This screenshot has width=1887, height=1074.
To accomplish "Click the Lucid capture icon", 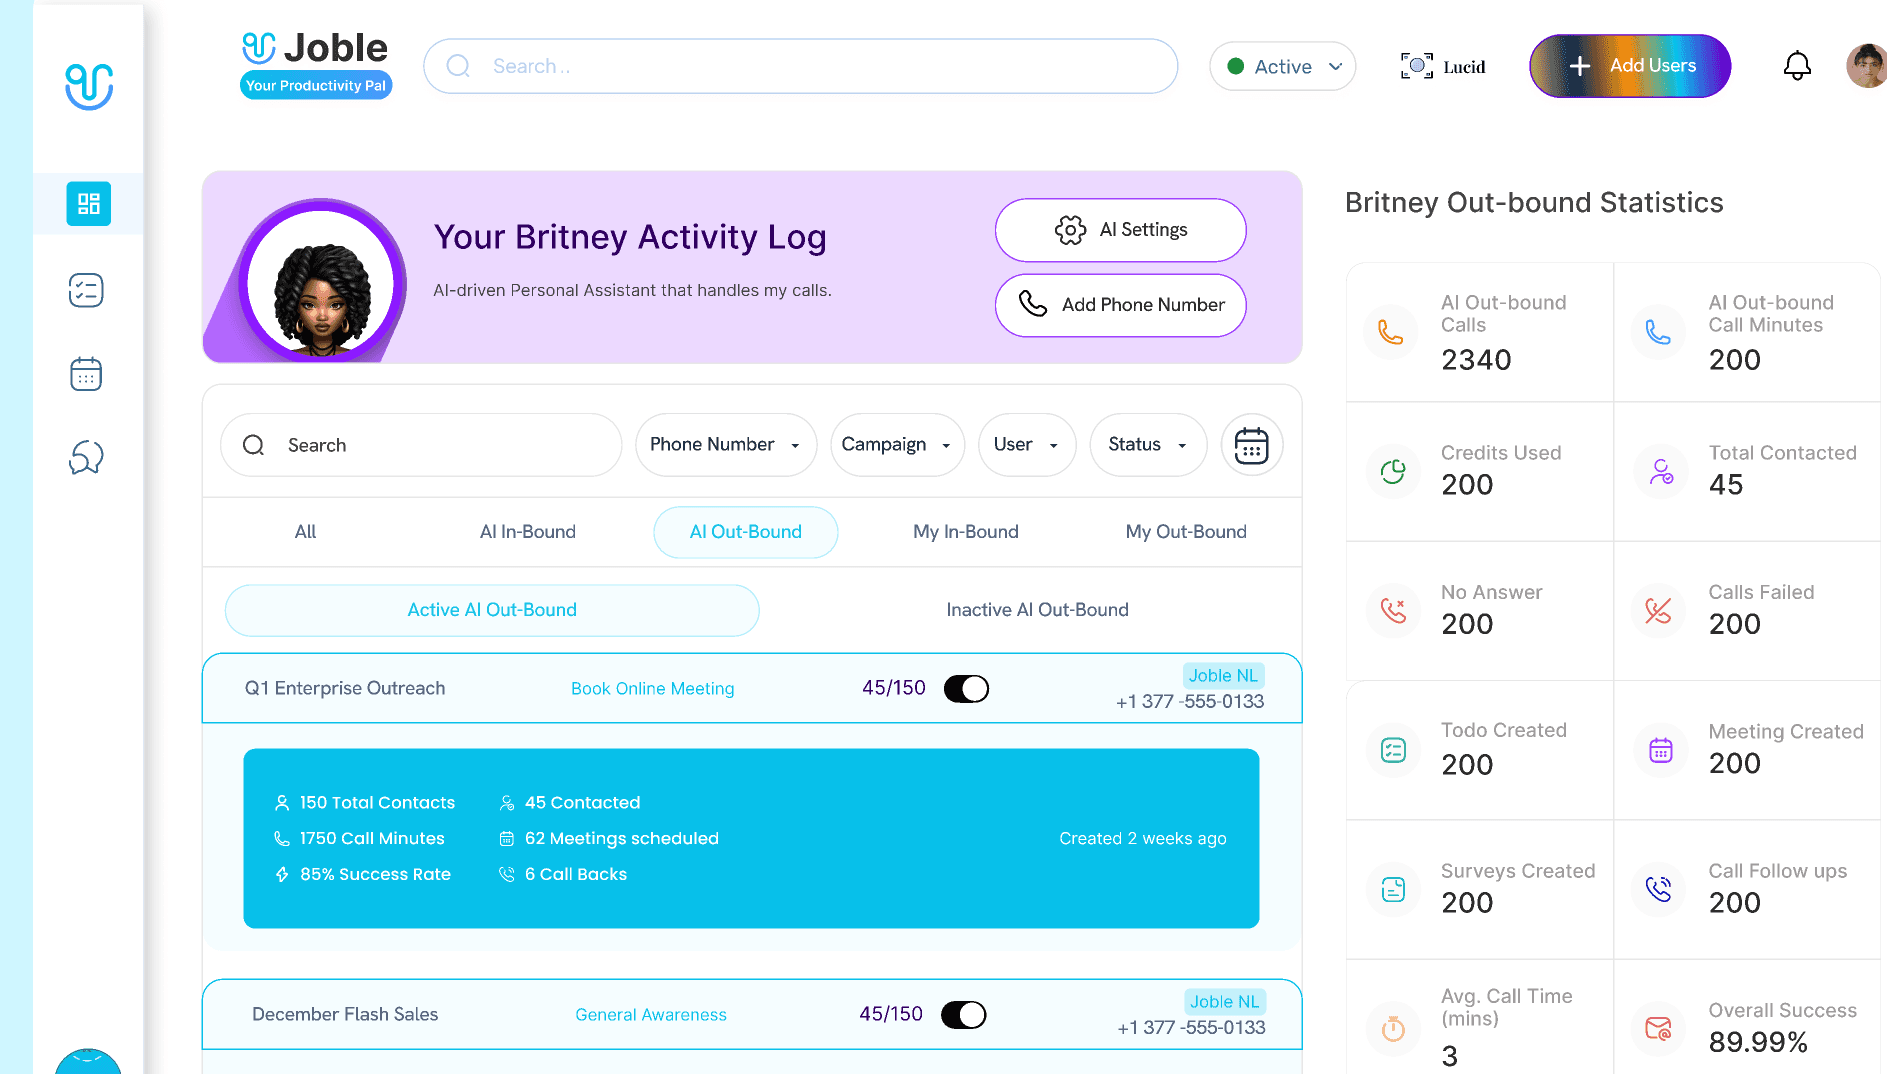I will tap(1416, 66).
